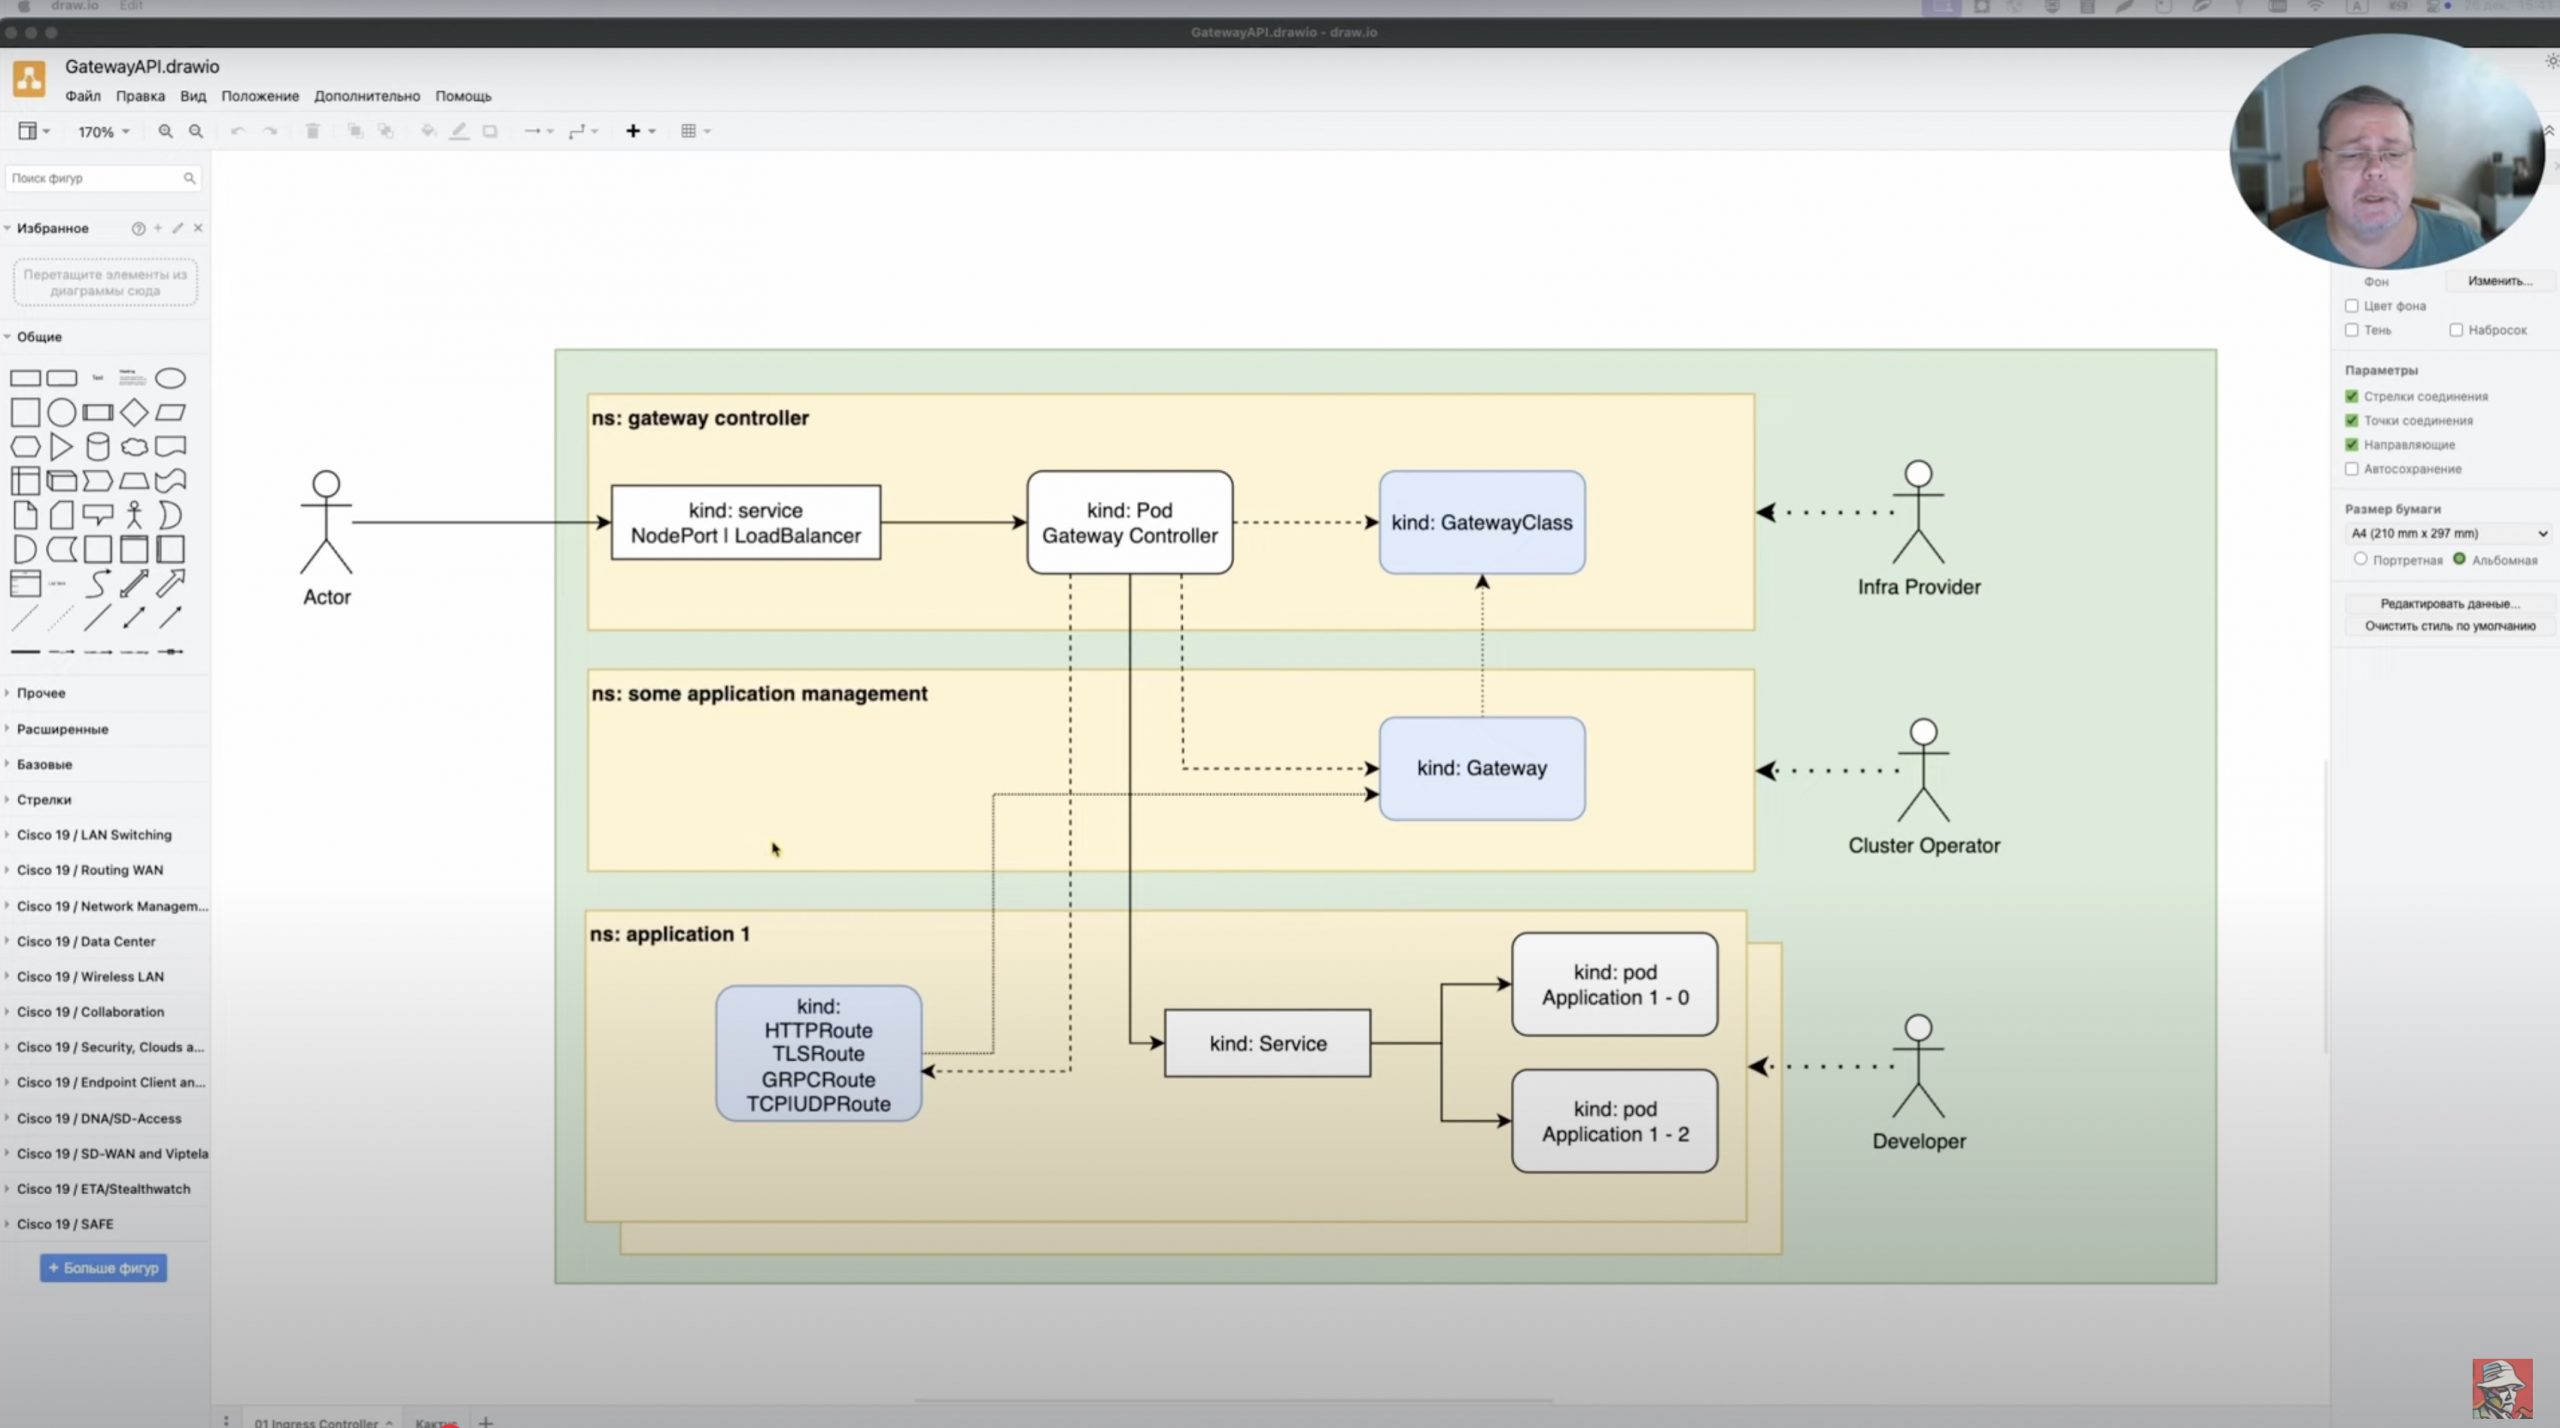Select the triangle shape in the Общие palette
Image resolution: width=2560 pixels, height=1428 pixels.
(61, 446)
